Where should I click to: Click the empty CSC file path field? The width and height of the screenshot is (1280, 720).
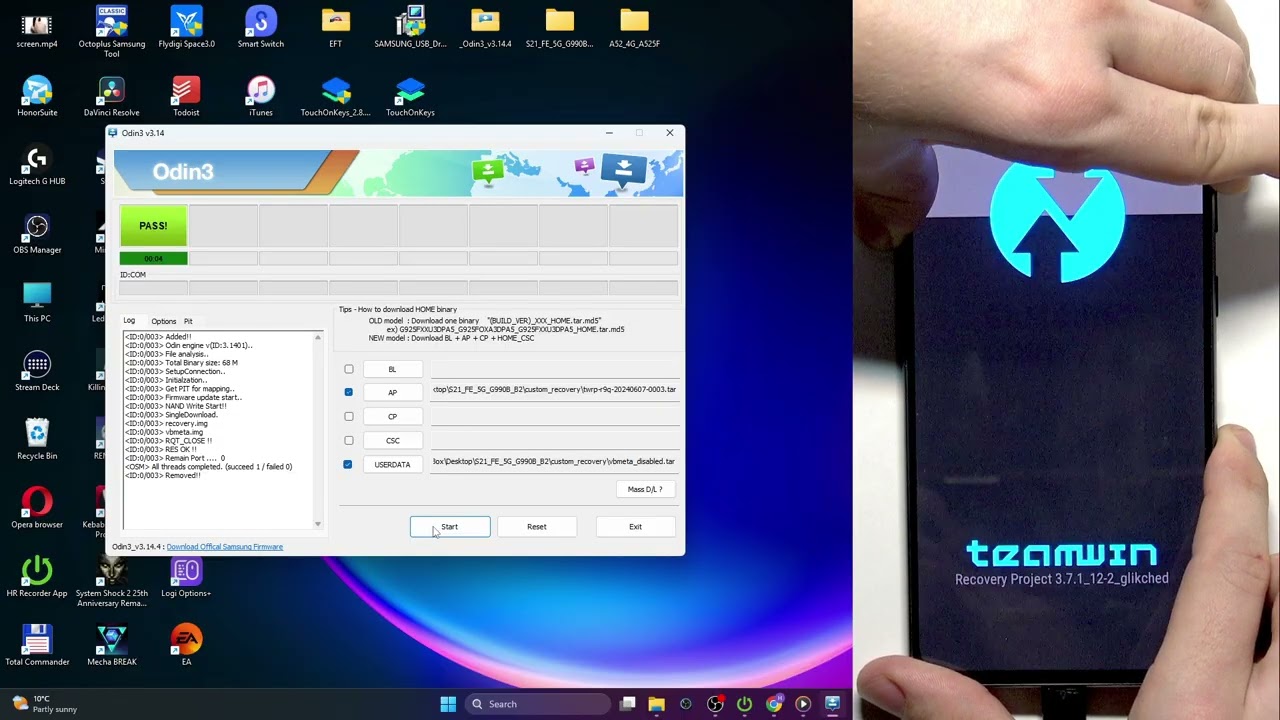tap(554, 440)
